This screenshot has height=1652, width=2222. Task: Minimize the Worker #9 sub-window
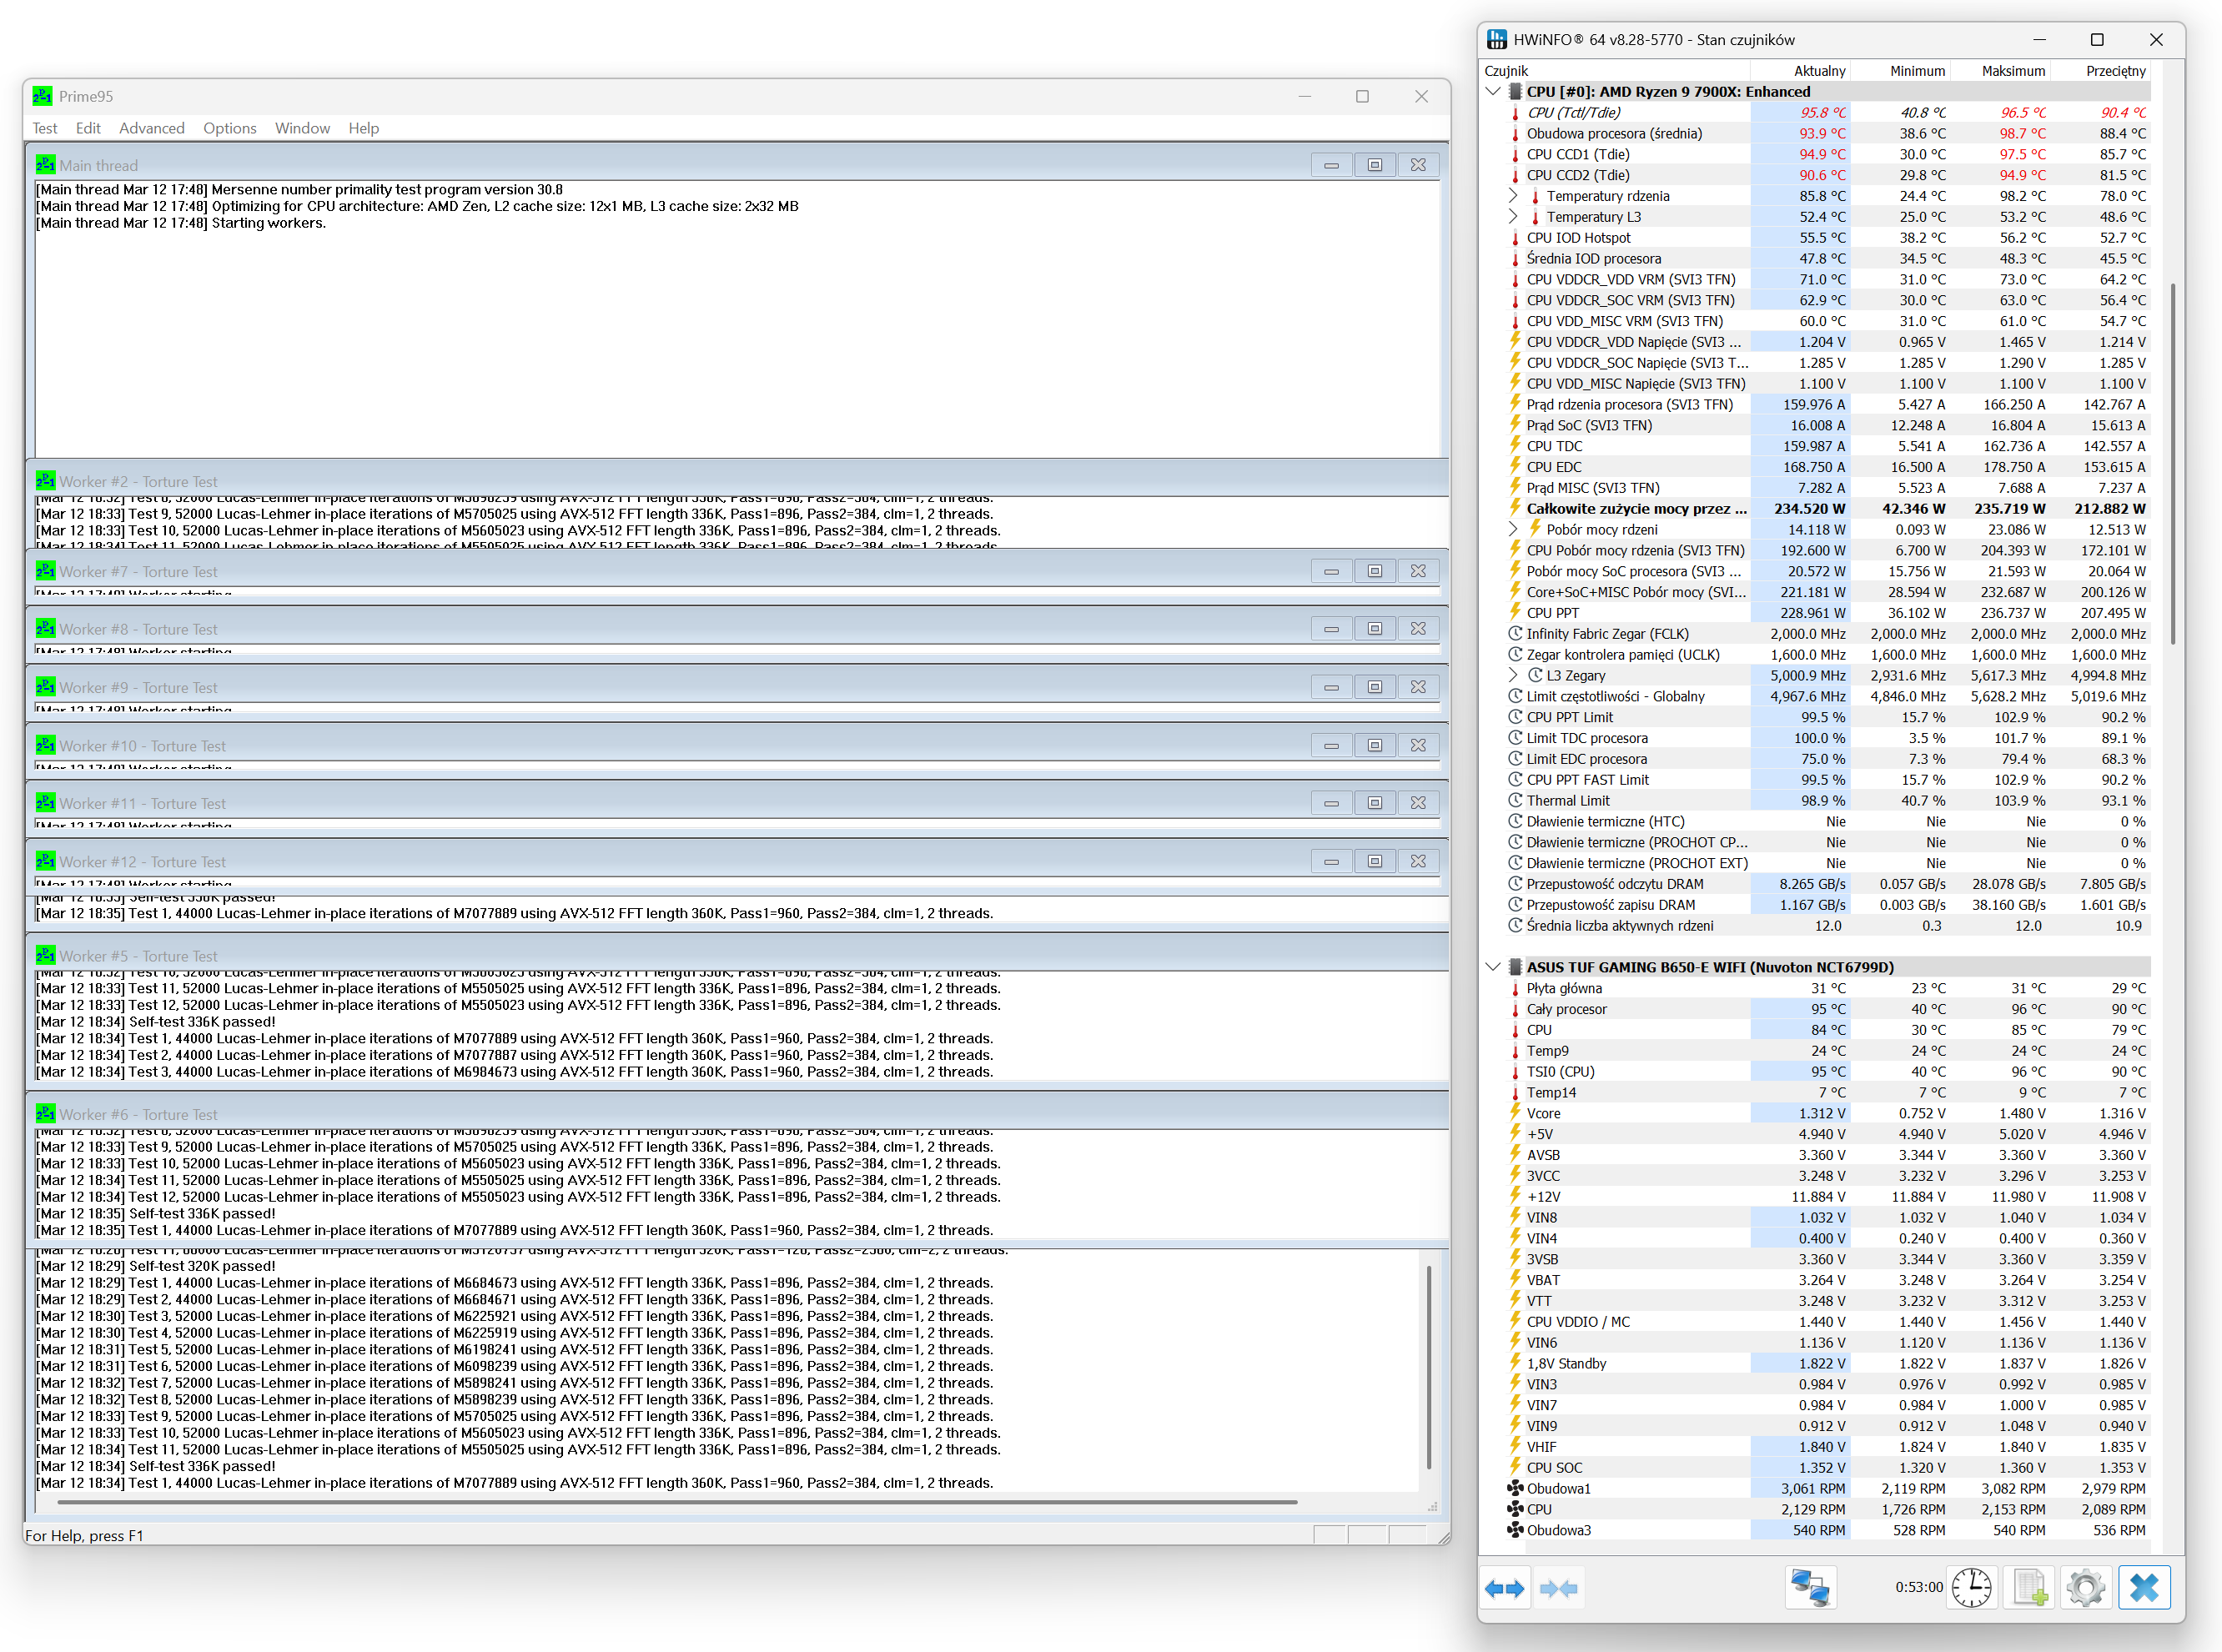pyautogui.click(x=1331, y=688)
